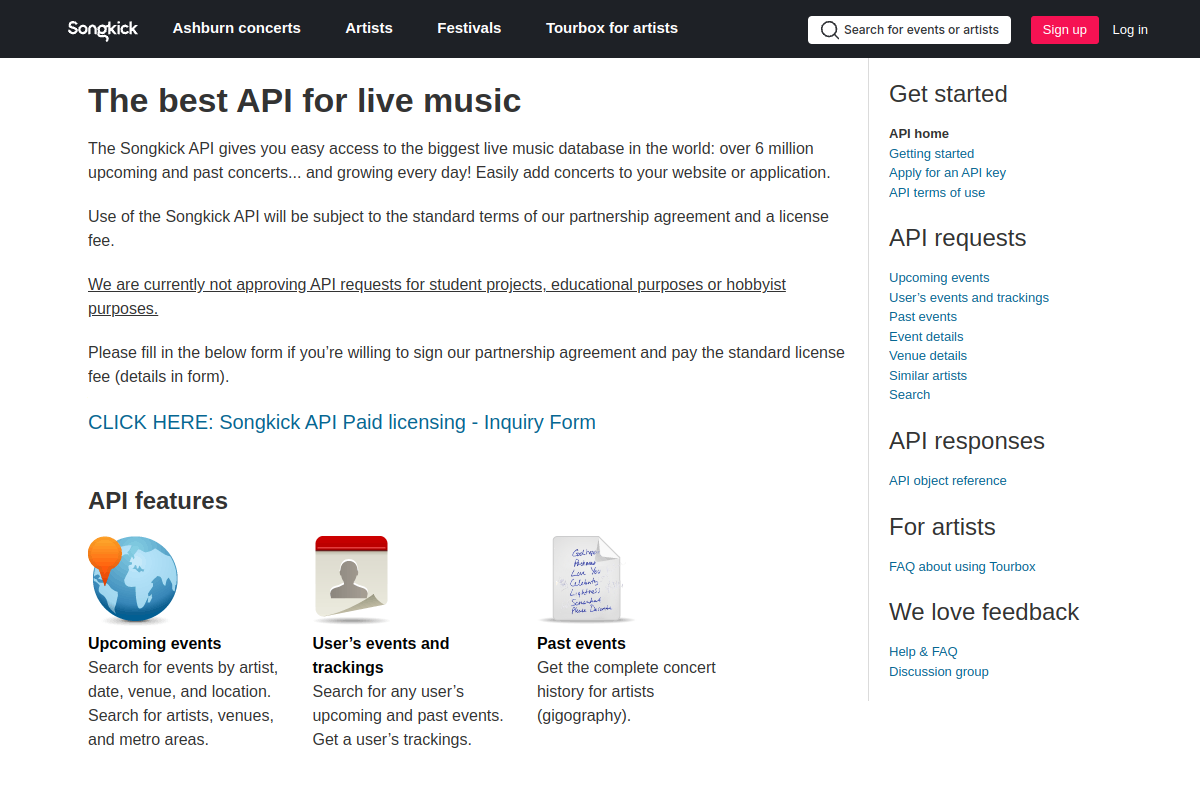The width and height of the screenshot is (1200, 800).
Task: Open Tourbox for artists navigation item
Action: [x=612, y=28]
